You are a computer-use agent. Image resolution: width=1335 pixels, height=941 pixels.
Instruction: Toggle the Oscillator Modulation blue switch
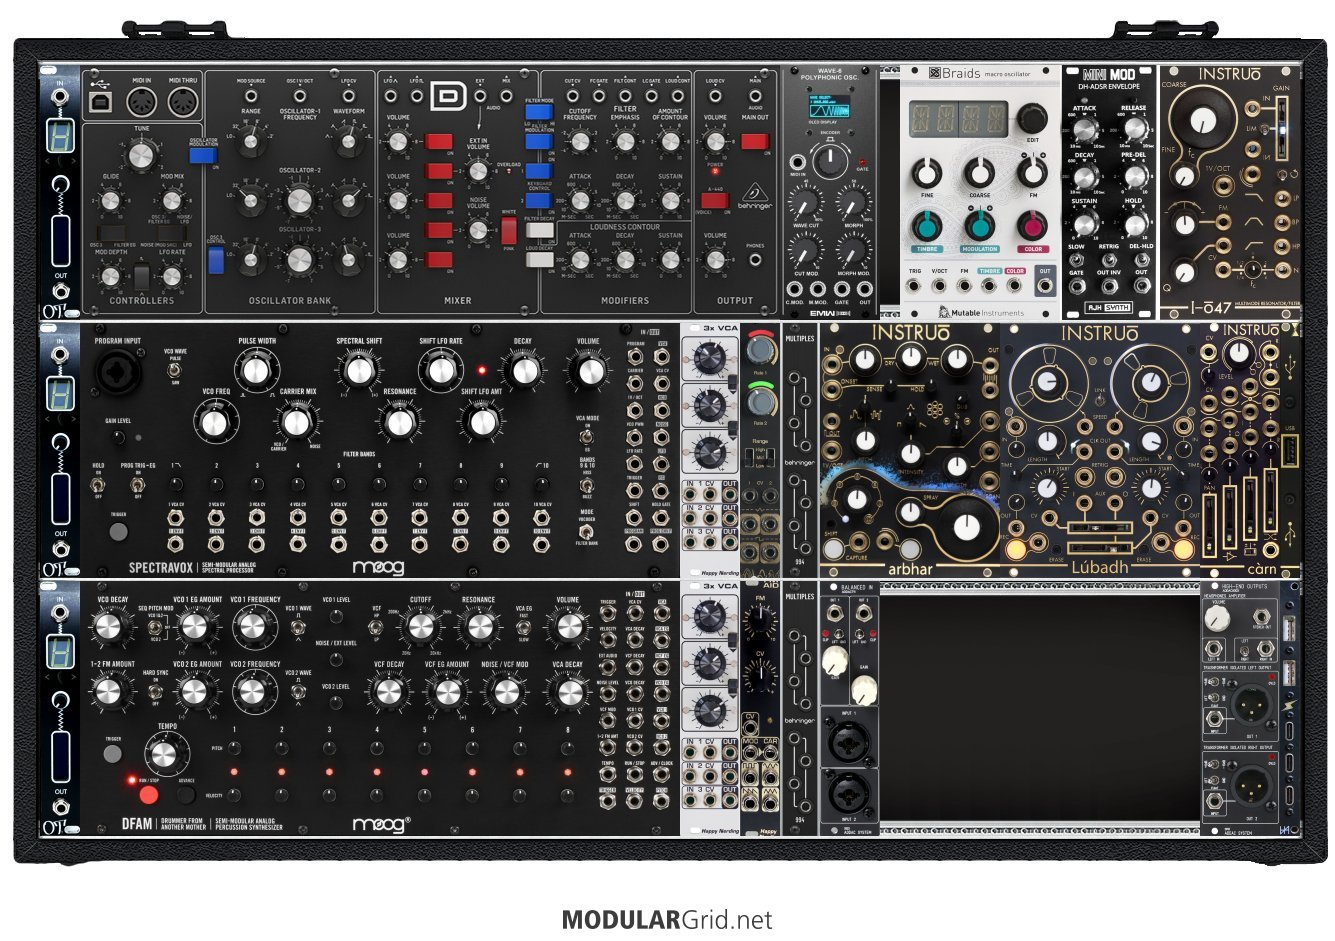[x=203, y=156]
